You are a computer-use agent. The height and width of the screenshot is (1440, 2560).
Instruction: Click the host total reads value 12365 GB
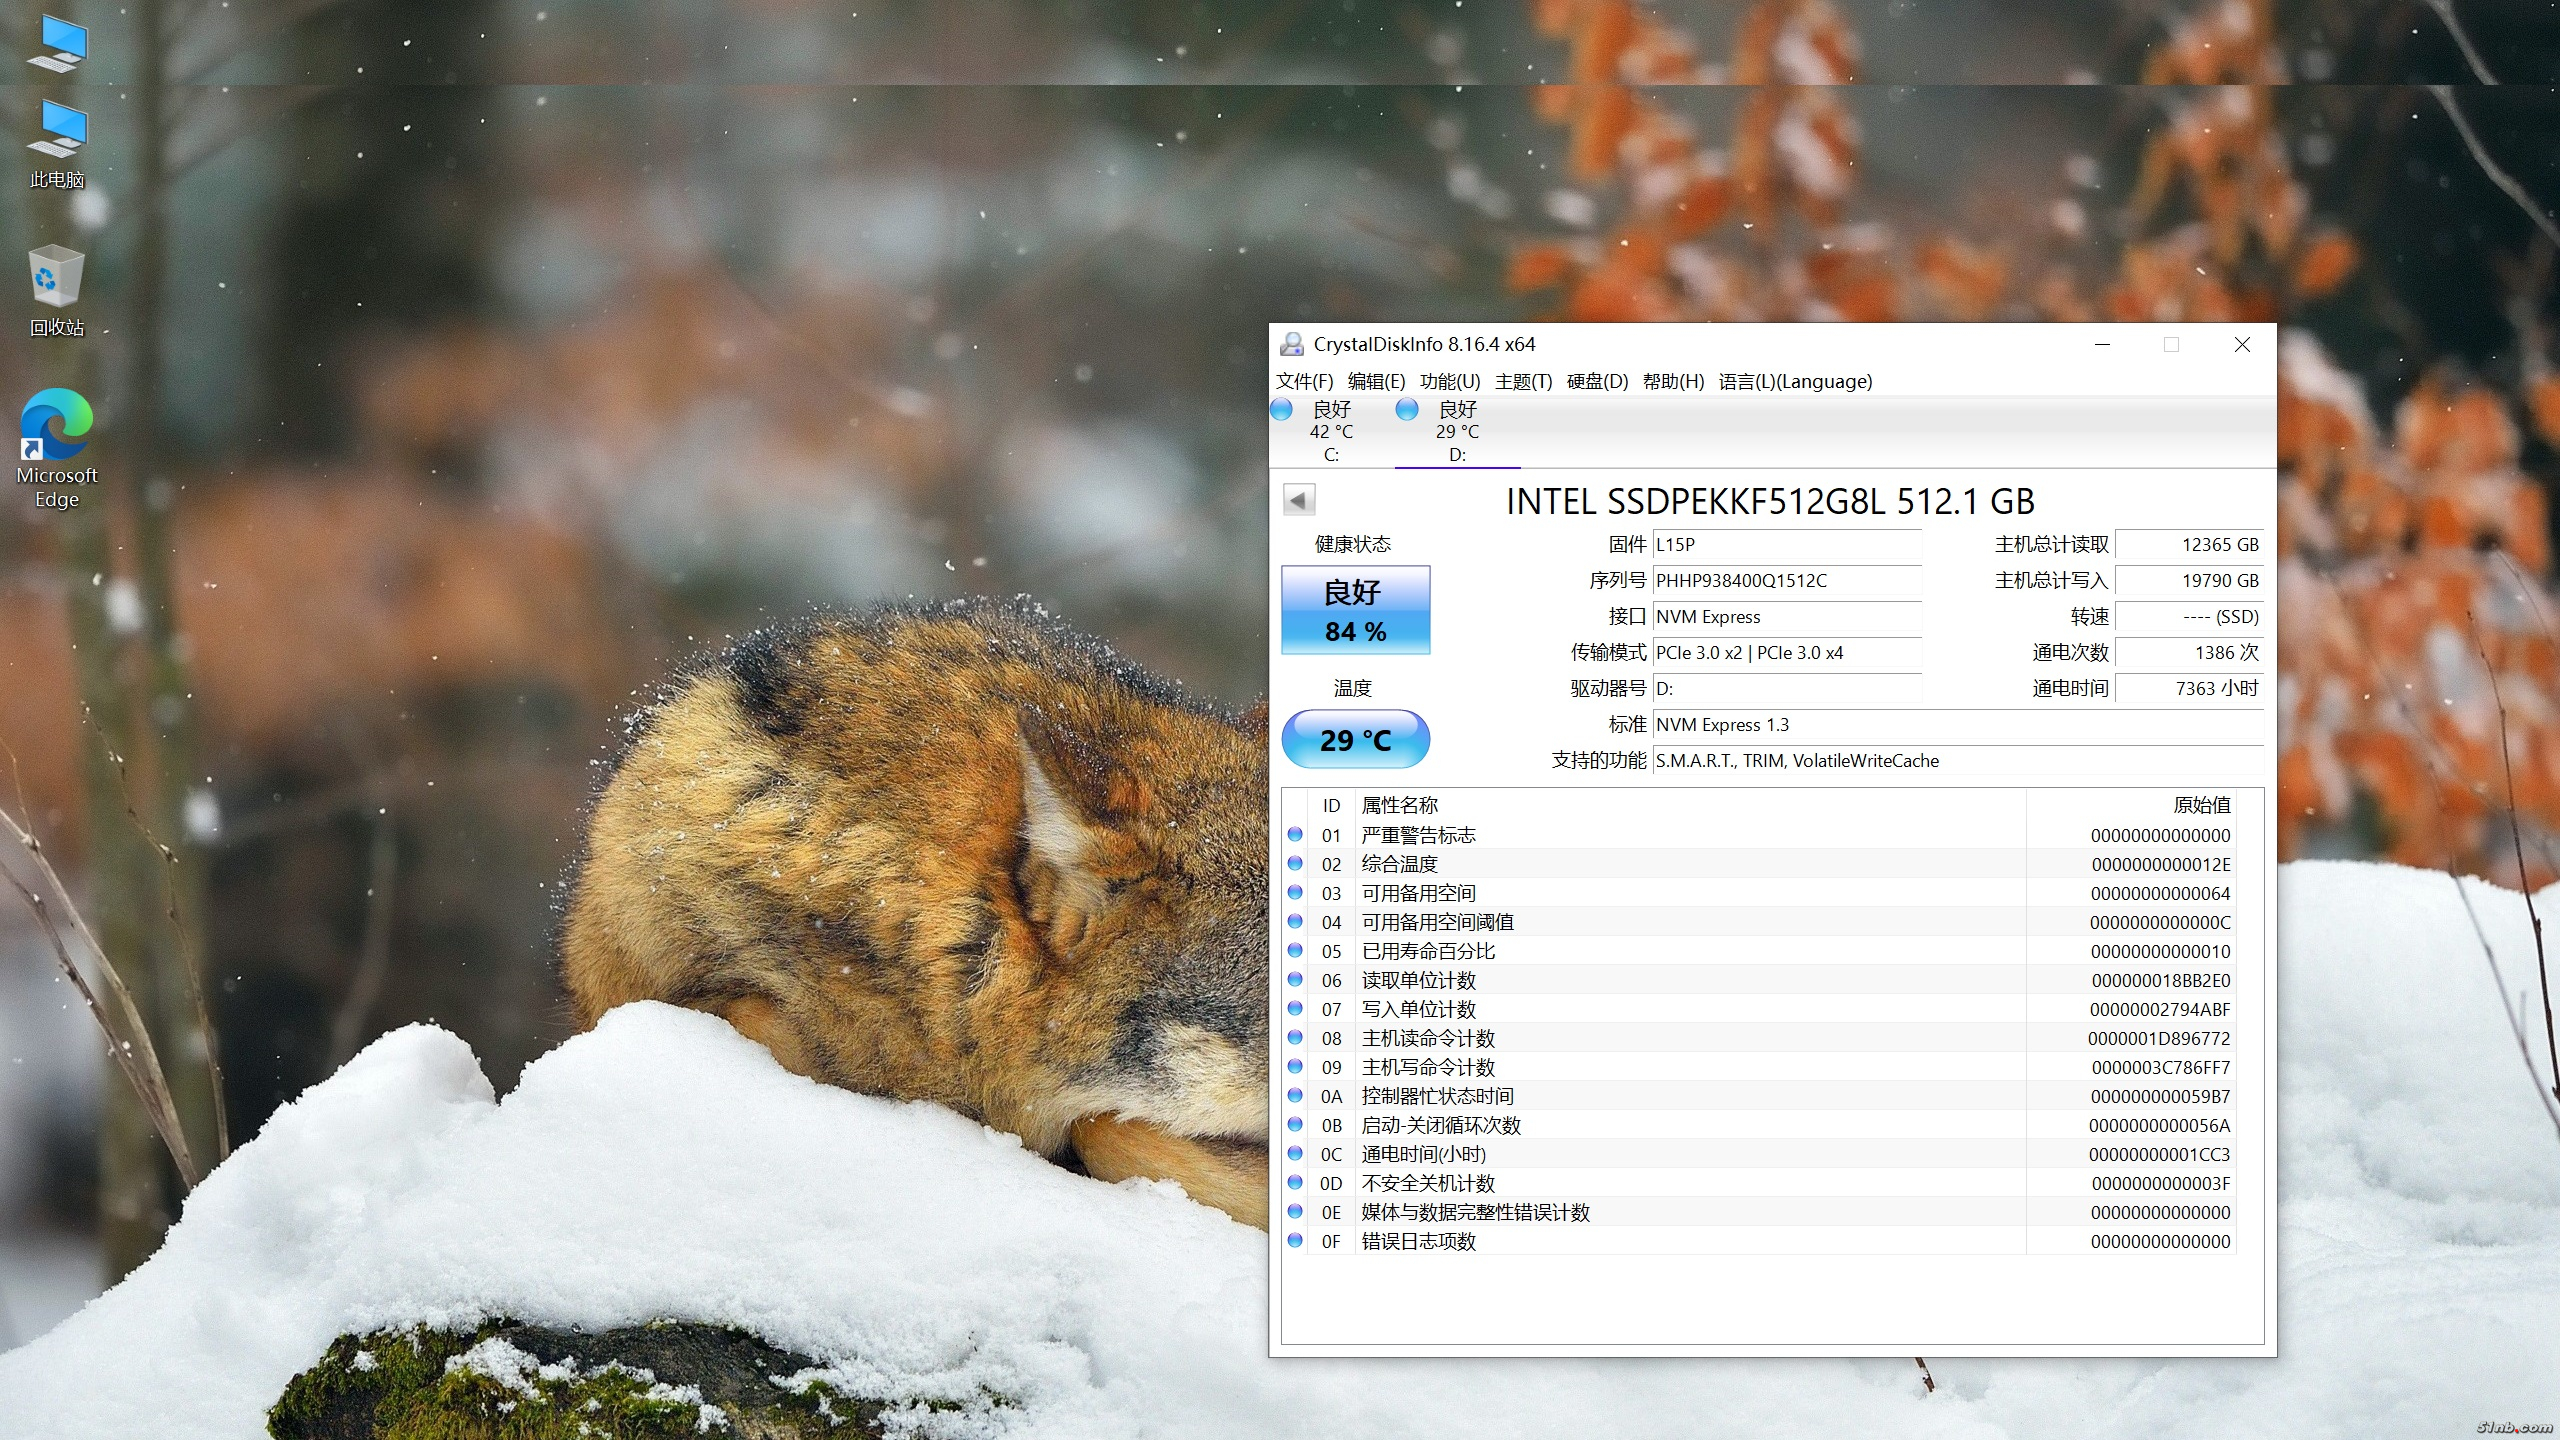pyautogui.click(x=2190, y=544)
